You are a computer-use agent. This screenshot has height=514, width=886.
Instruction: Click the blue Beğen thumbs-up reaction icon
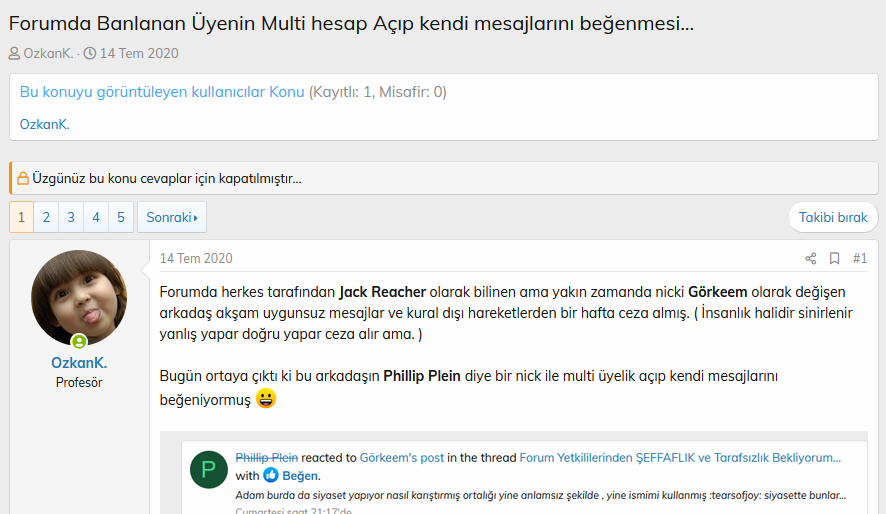pos(271,475)
